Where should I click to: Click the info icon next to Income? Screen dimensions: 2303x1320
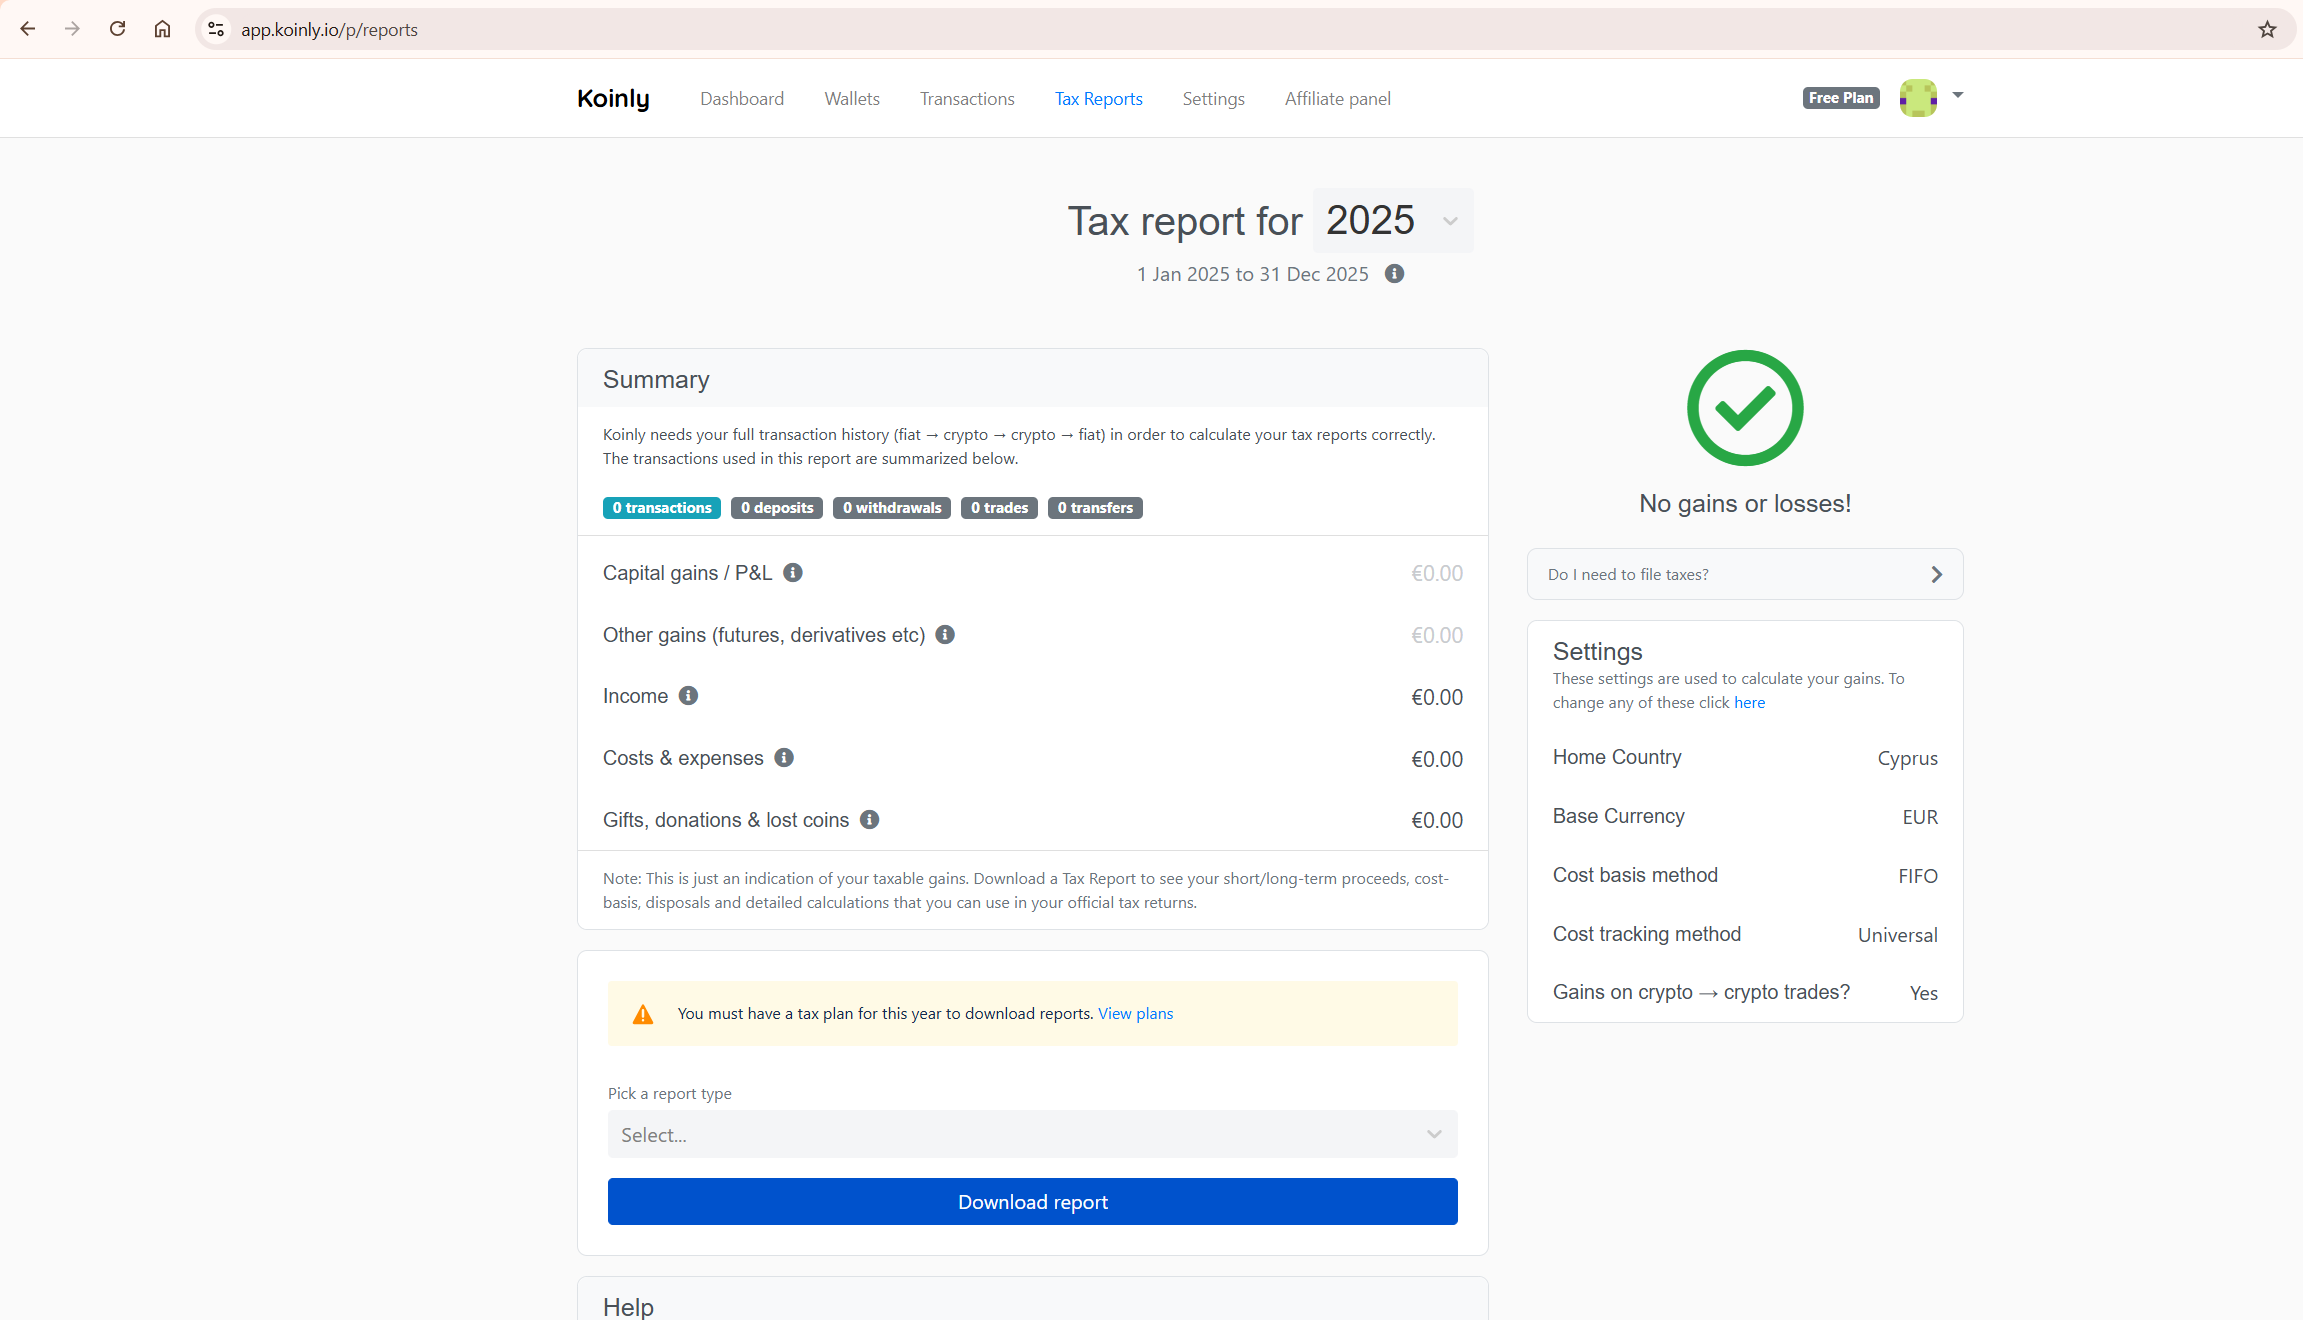tap(689, 696)
